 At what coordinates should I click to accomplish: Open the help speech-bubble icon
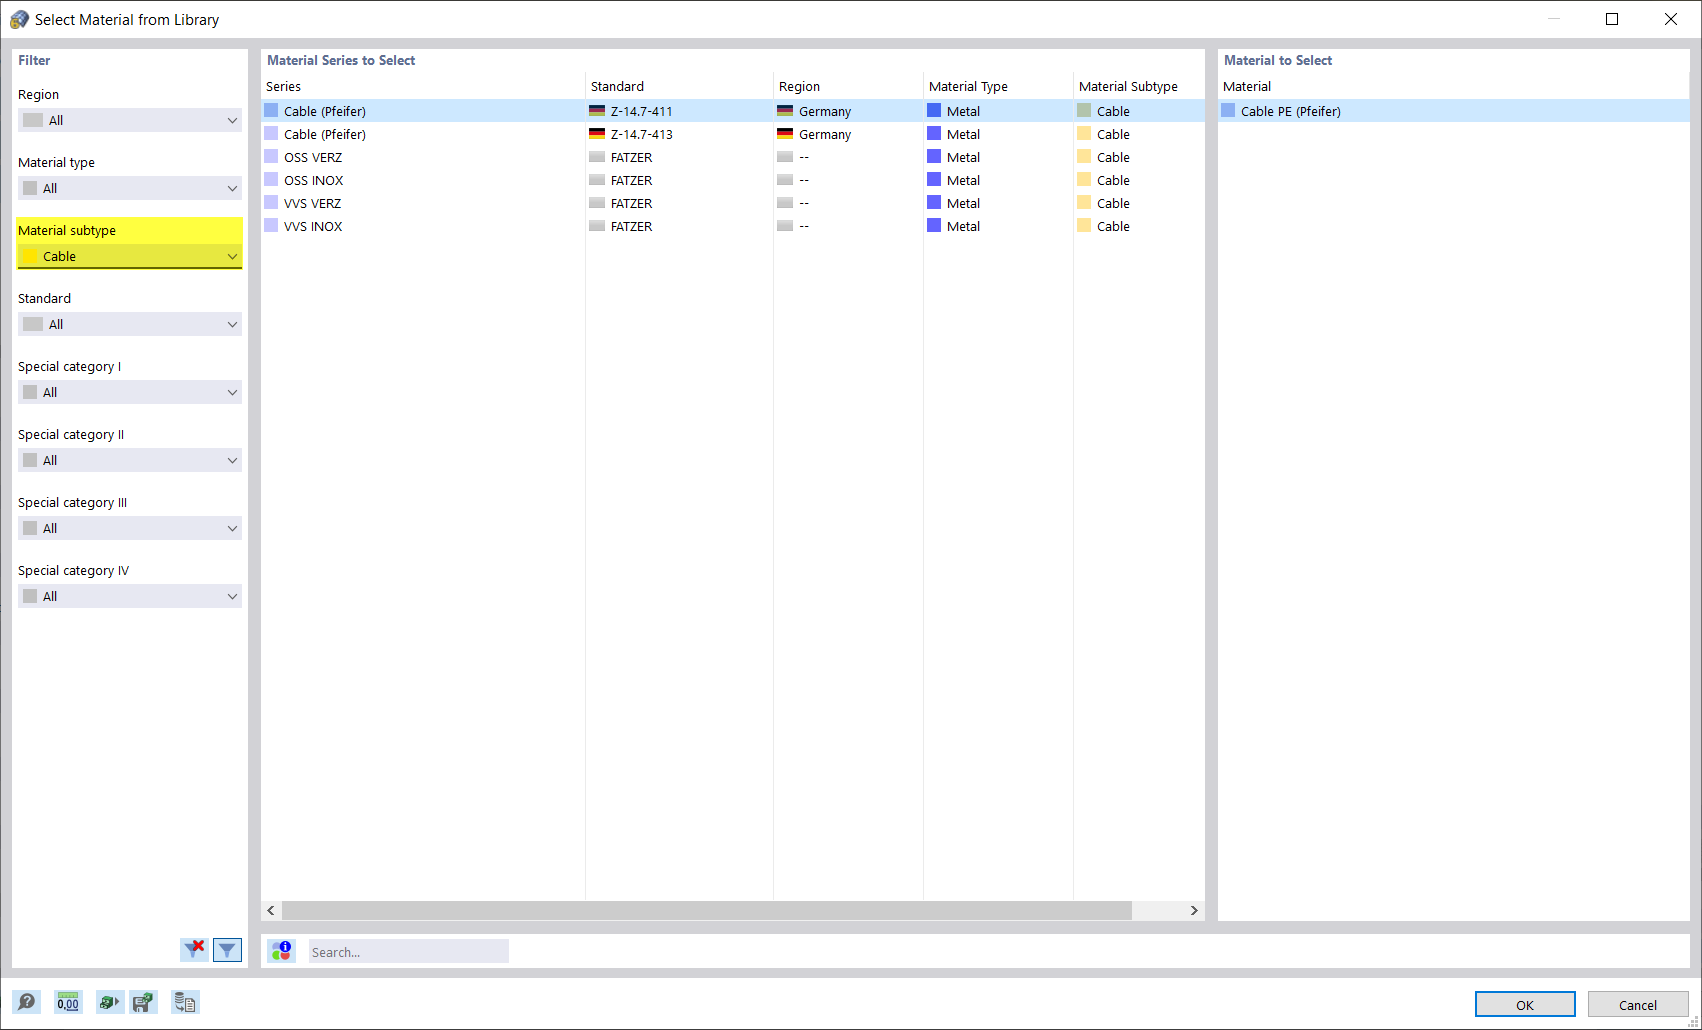pyautogui.click(x=27, y=1002)
